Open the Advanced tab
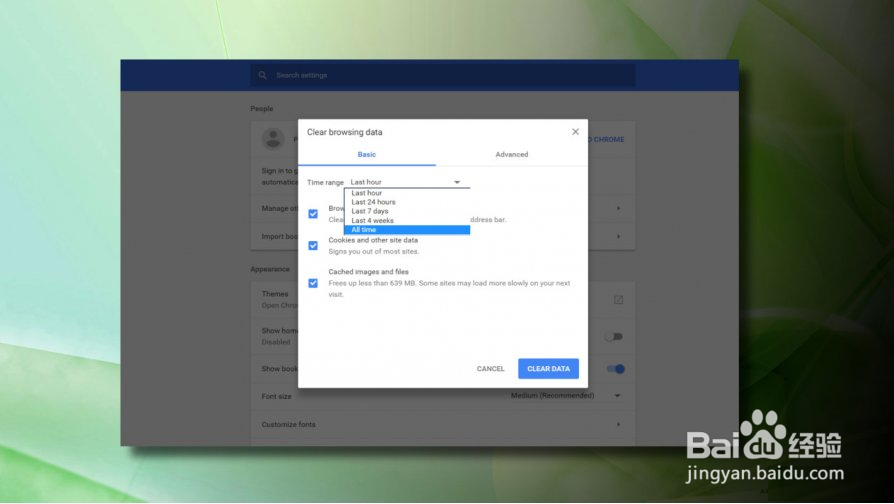This screenshot has height=504, width=894. pyautogui.click(x=511, y=155)
